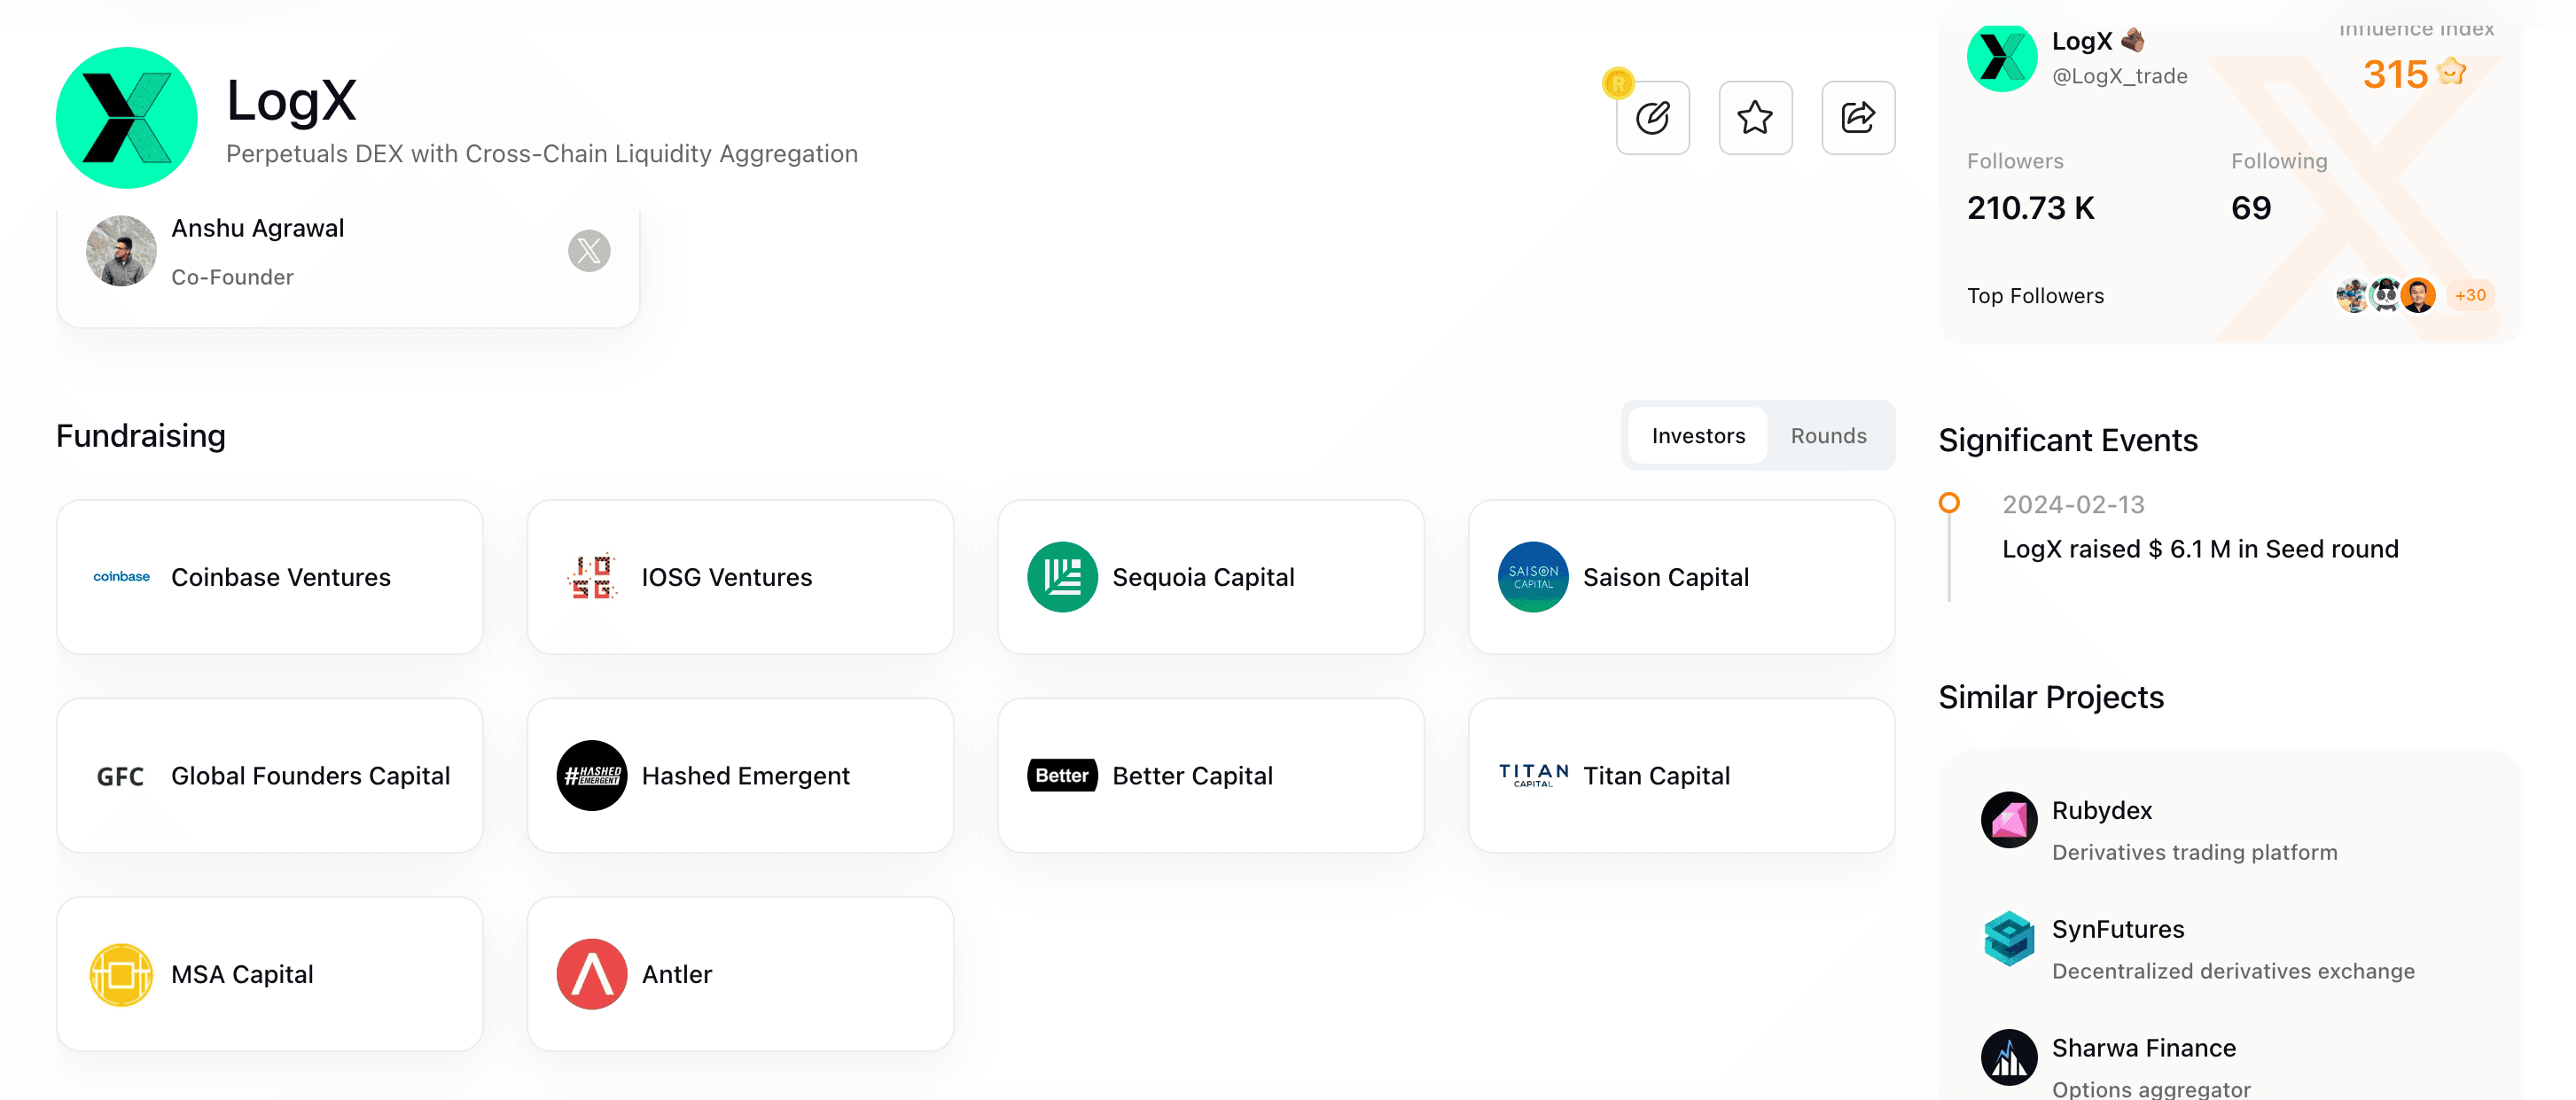This screenshot has height=1100, width=2576.
Task: Open the Sharwa Finance similar project name
Action: (2144, 1048)
